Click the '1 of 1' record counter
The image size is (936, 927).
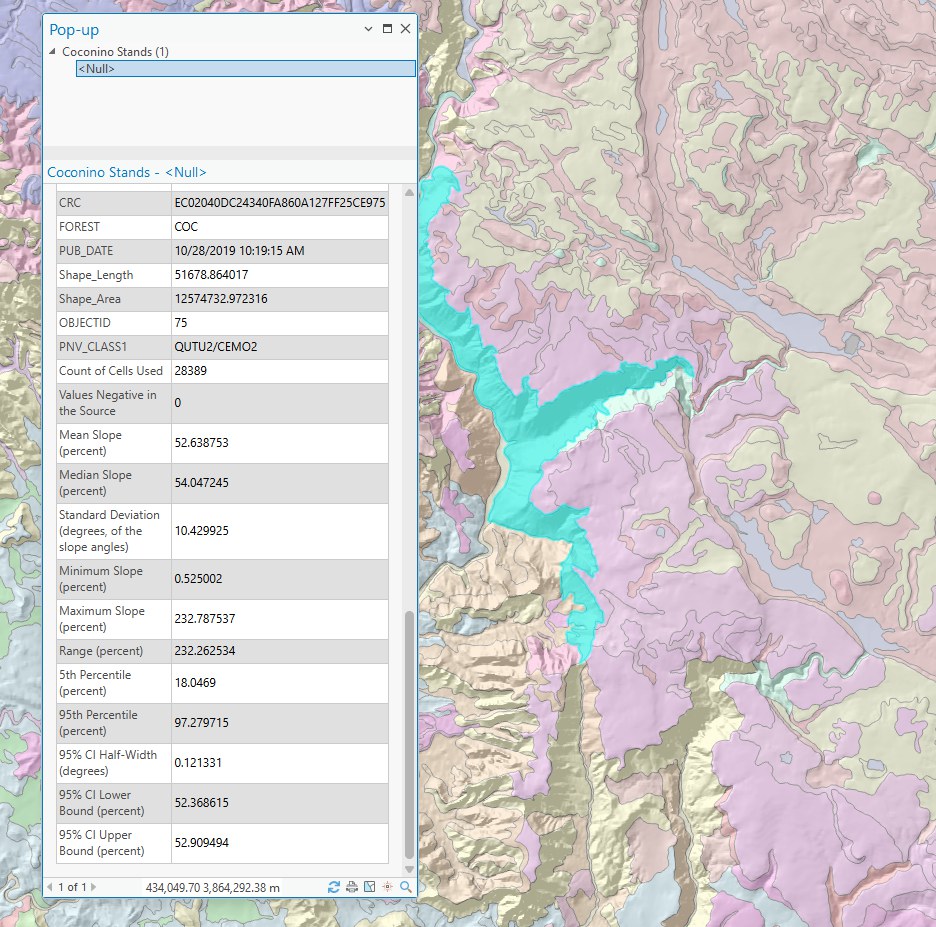pos(72,887)
